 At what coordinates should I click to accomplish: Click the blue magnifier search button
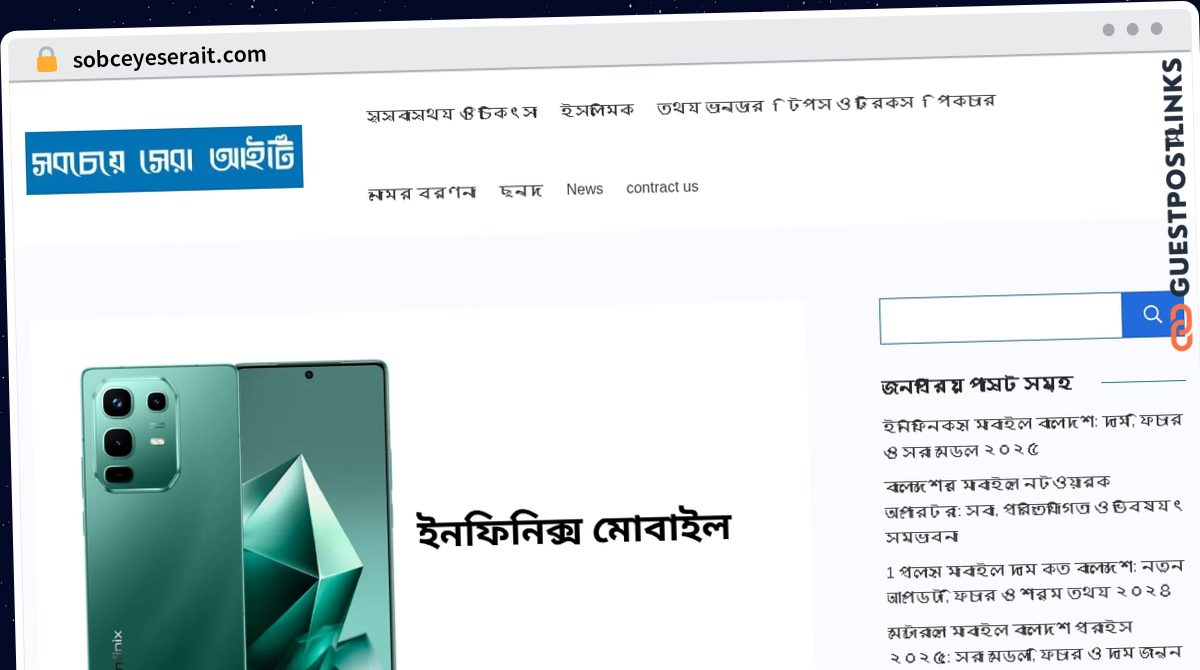tap(1152, 314)
